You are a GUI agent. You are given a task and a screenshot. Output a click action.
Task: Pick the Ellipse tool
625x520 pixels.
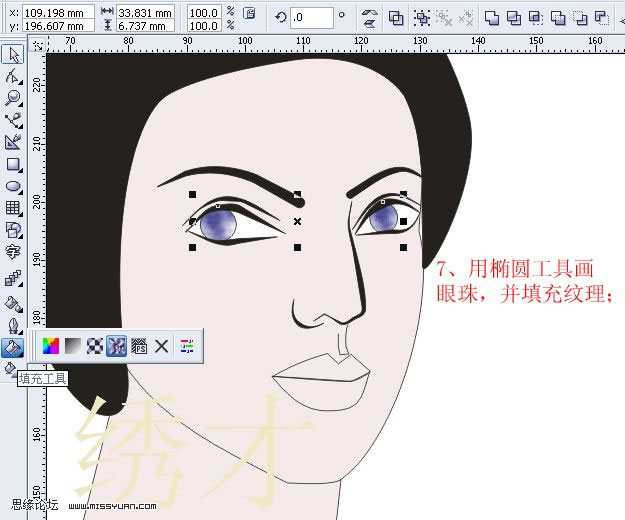(x=13, y=186)
